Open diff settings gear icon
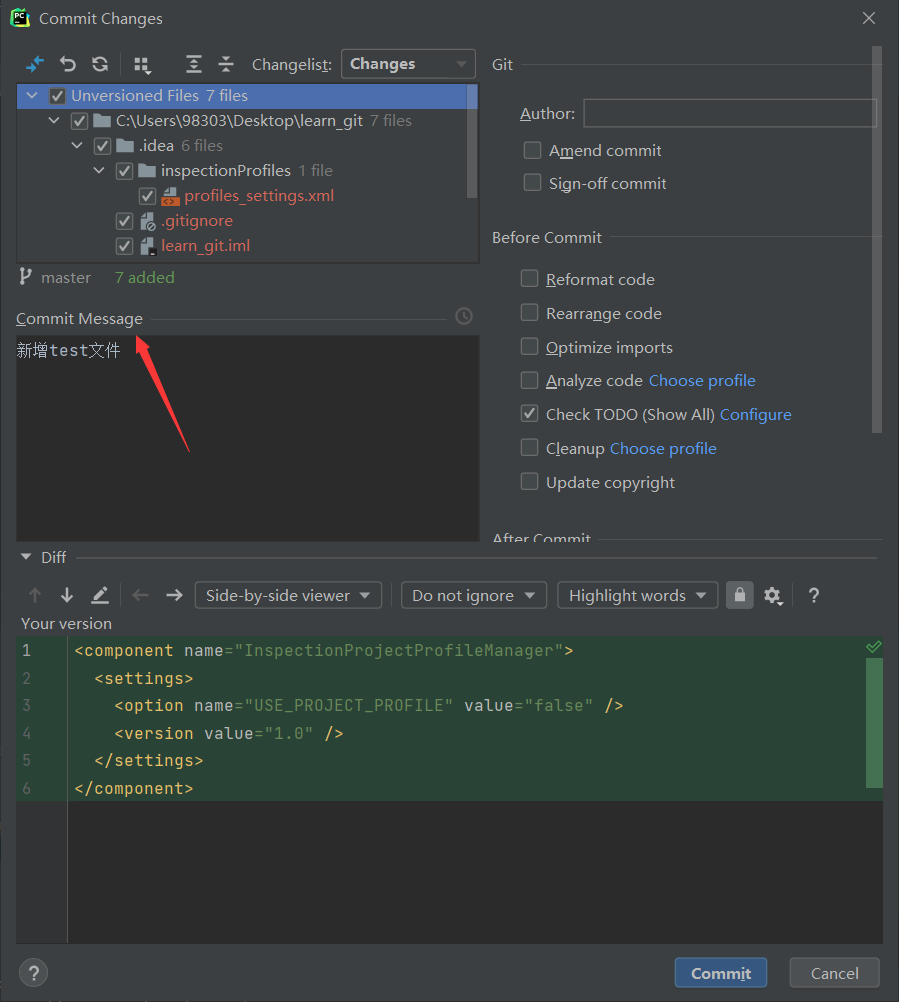 click(772, 595)
